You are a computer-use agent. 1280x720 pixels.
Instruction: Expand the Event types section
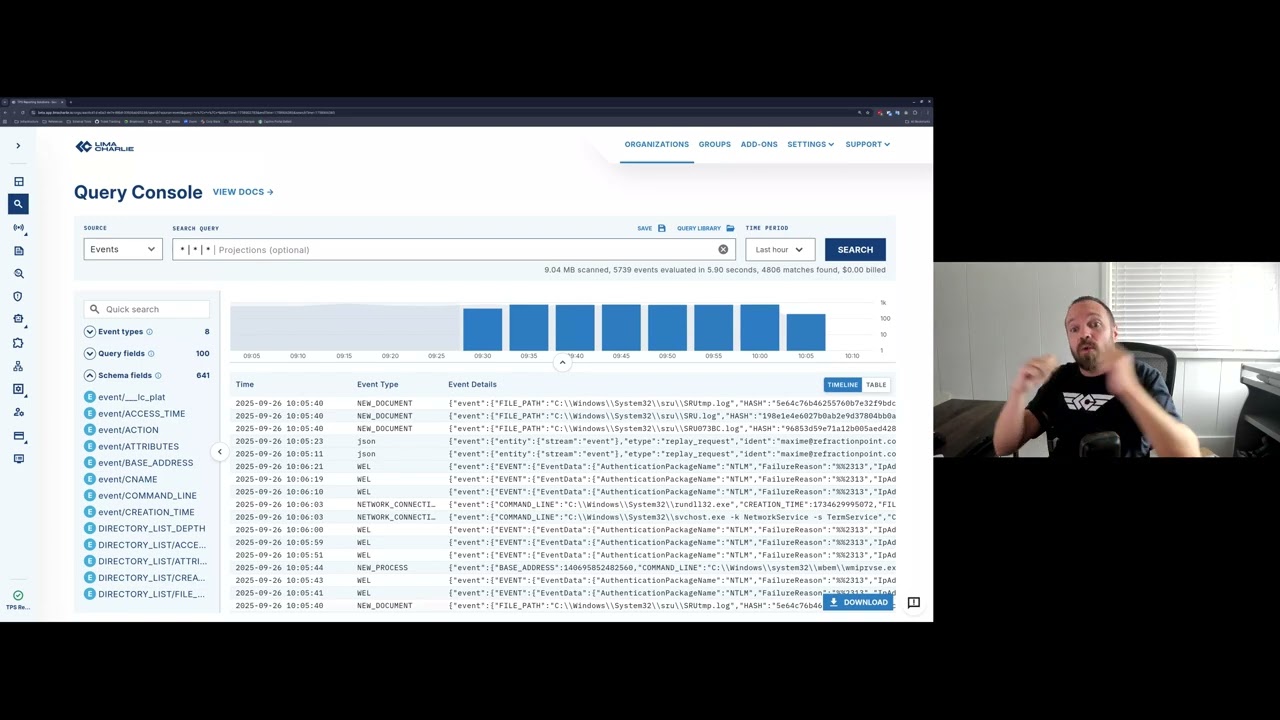coord(89,332)
